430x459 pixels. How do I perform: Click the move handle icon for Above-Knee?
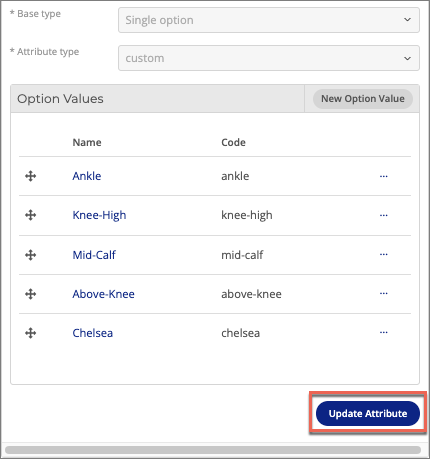tap(31, 294)
